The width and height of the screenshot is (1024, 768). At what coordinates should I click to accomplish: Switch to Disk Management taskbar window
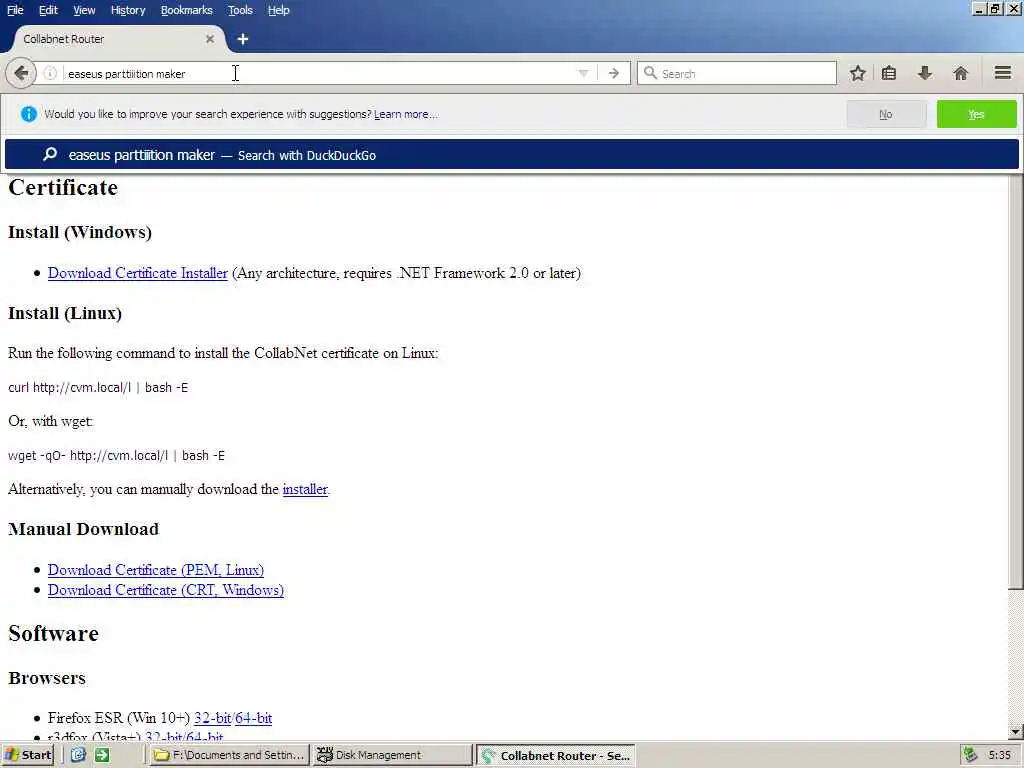(x=392, y=755)
